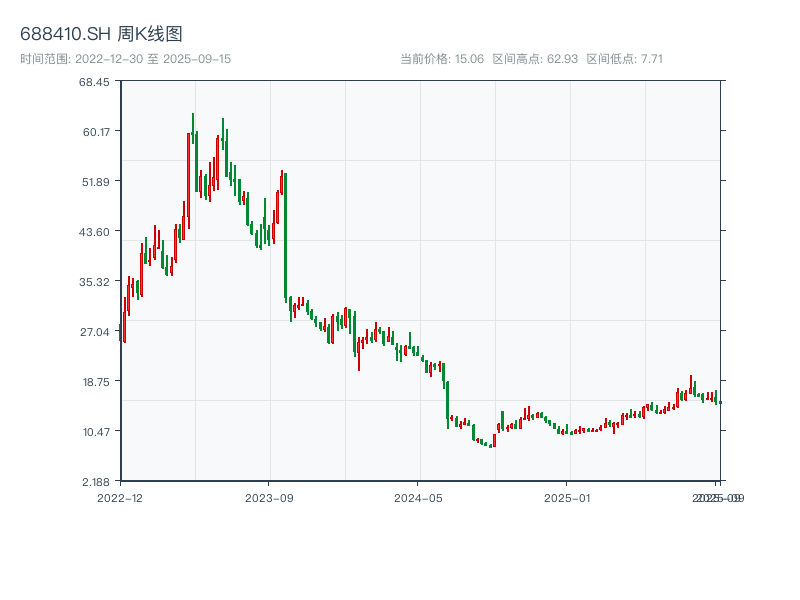Viewport: 800px width, 600px height.
Task: Select the 2022-12 x-axis label
Action: pyautogui.click(x=120, y=497)
